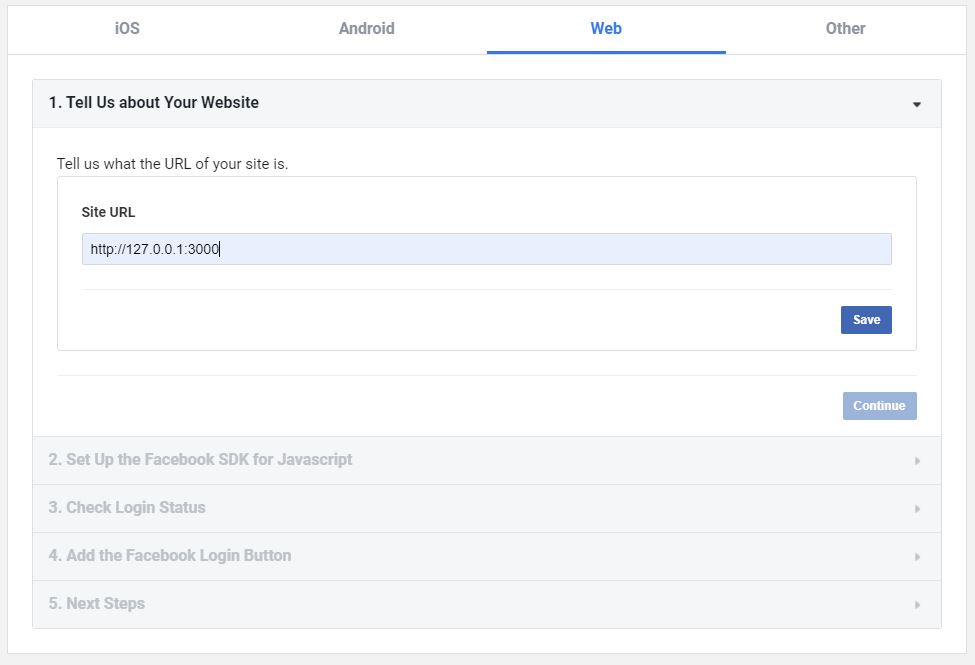Collapse section 1 using its down arrow
The height and width of the screenshot is (665, 975).
click(x=916, y=104)
